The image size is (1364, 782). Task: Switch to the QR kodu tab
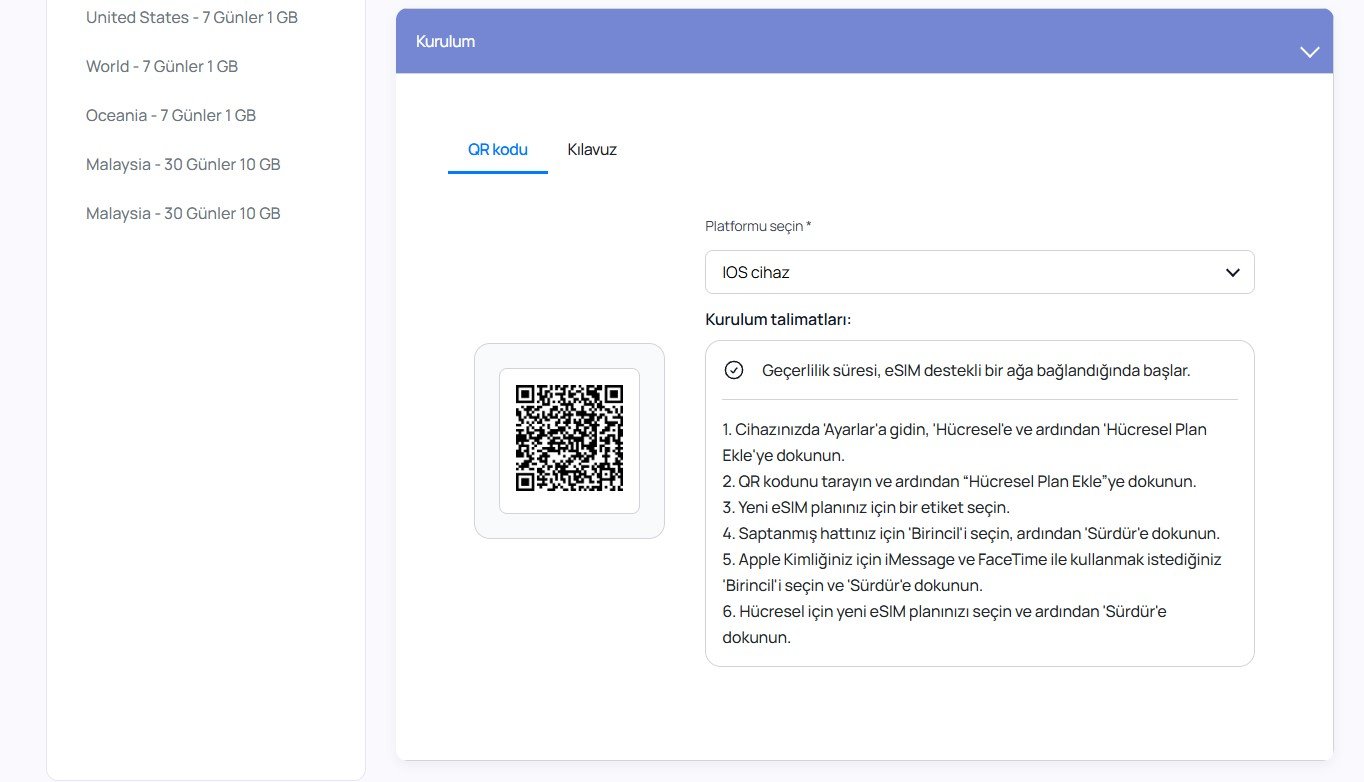(498, 149)
